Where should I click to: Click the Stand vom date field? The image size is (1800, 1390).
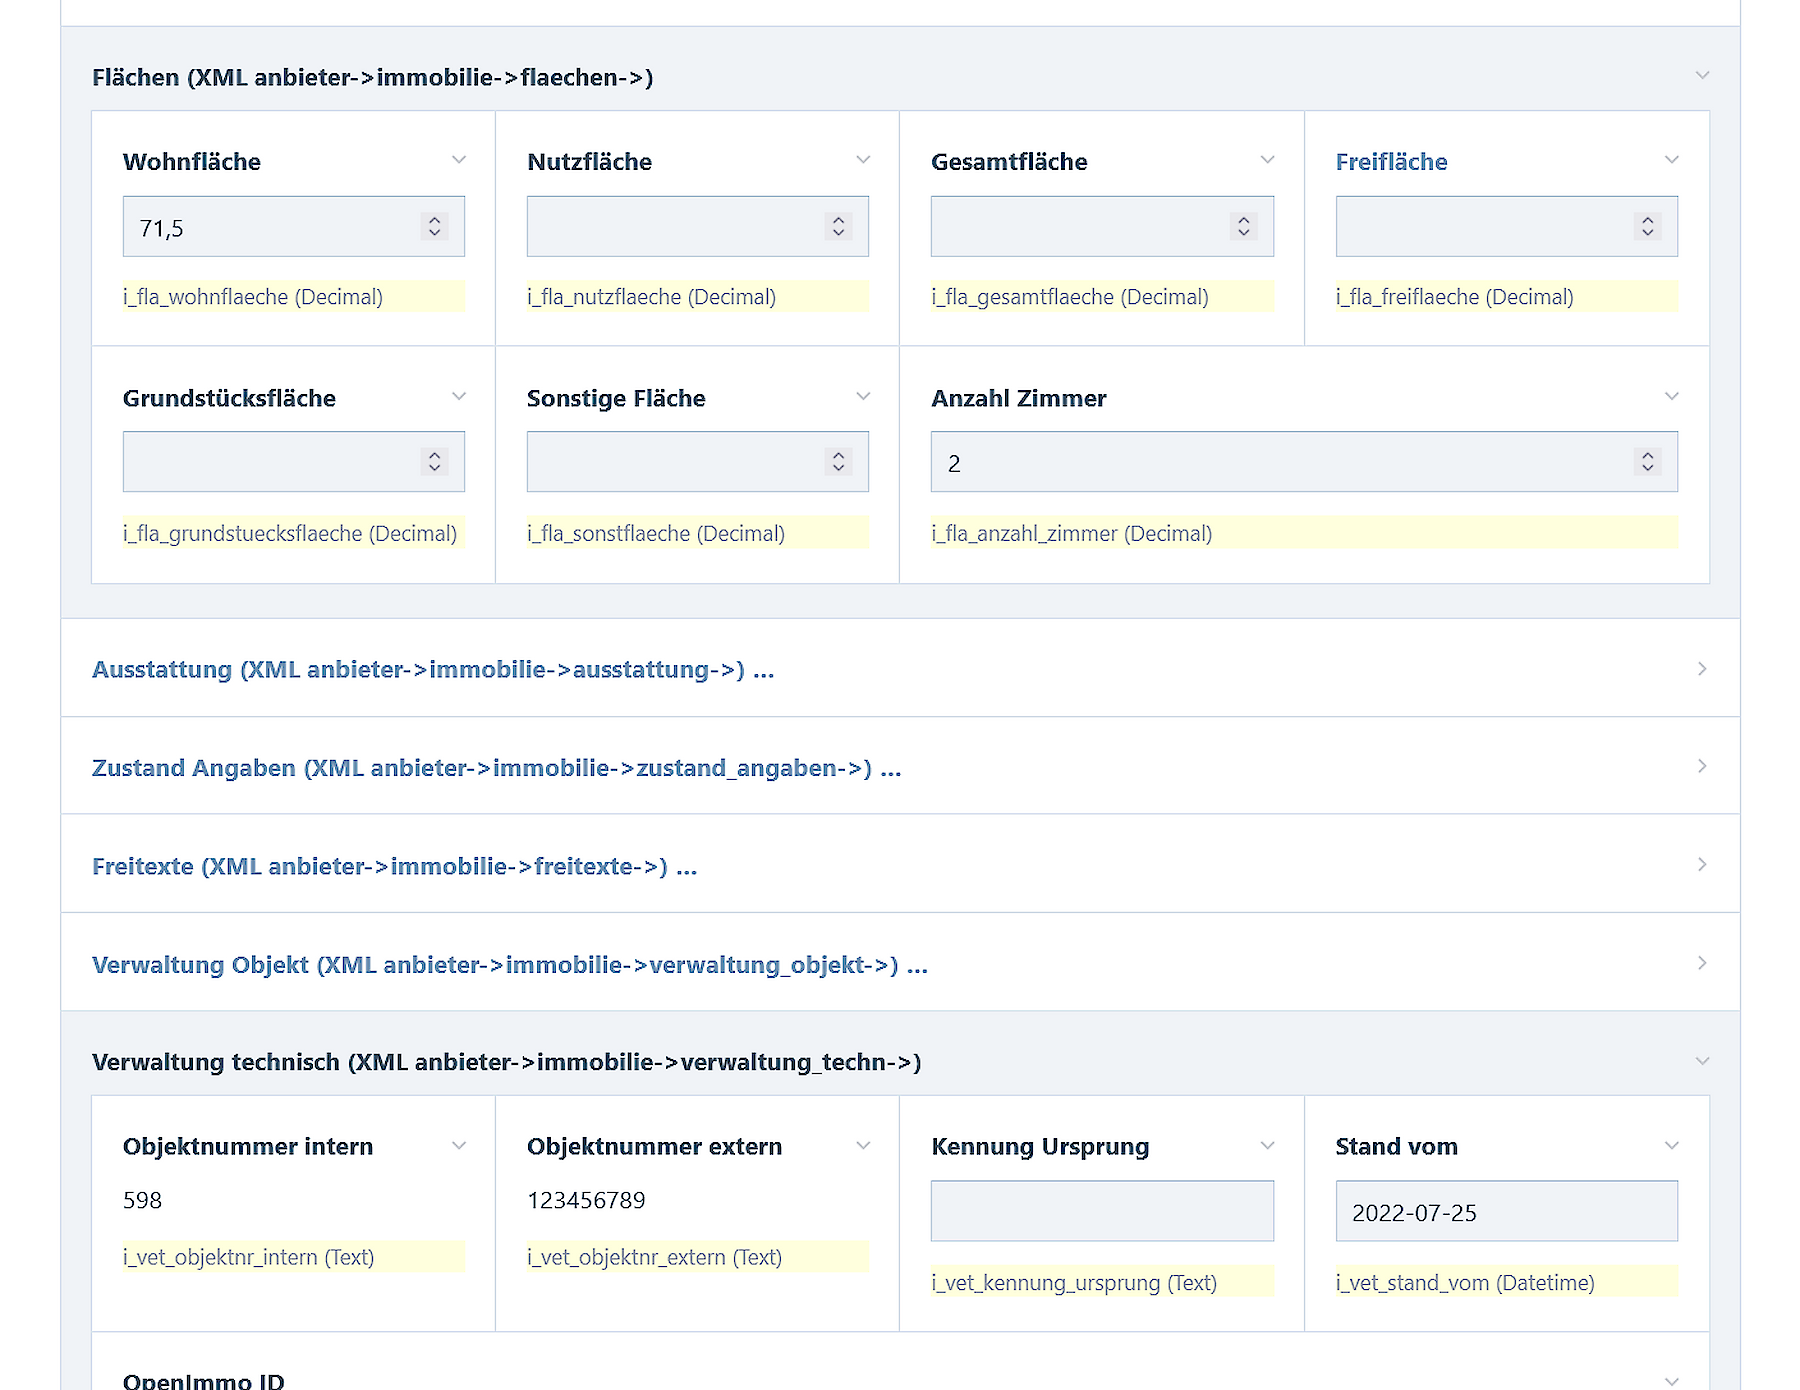pyautogui.click(x=1506, y=1212)
